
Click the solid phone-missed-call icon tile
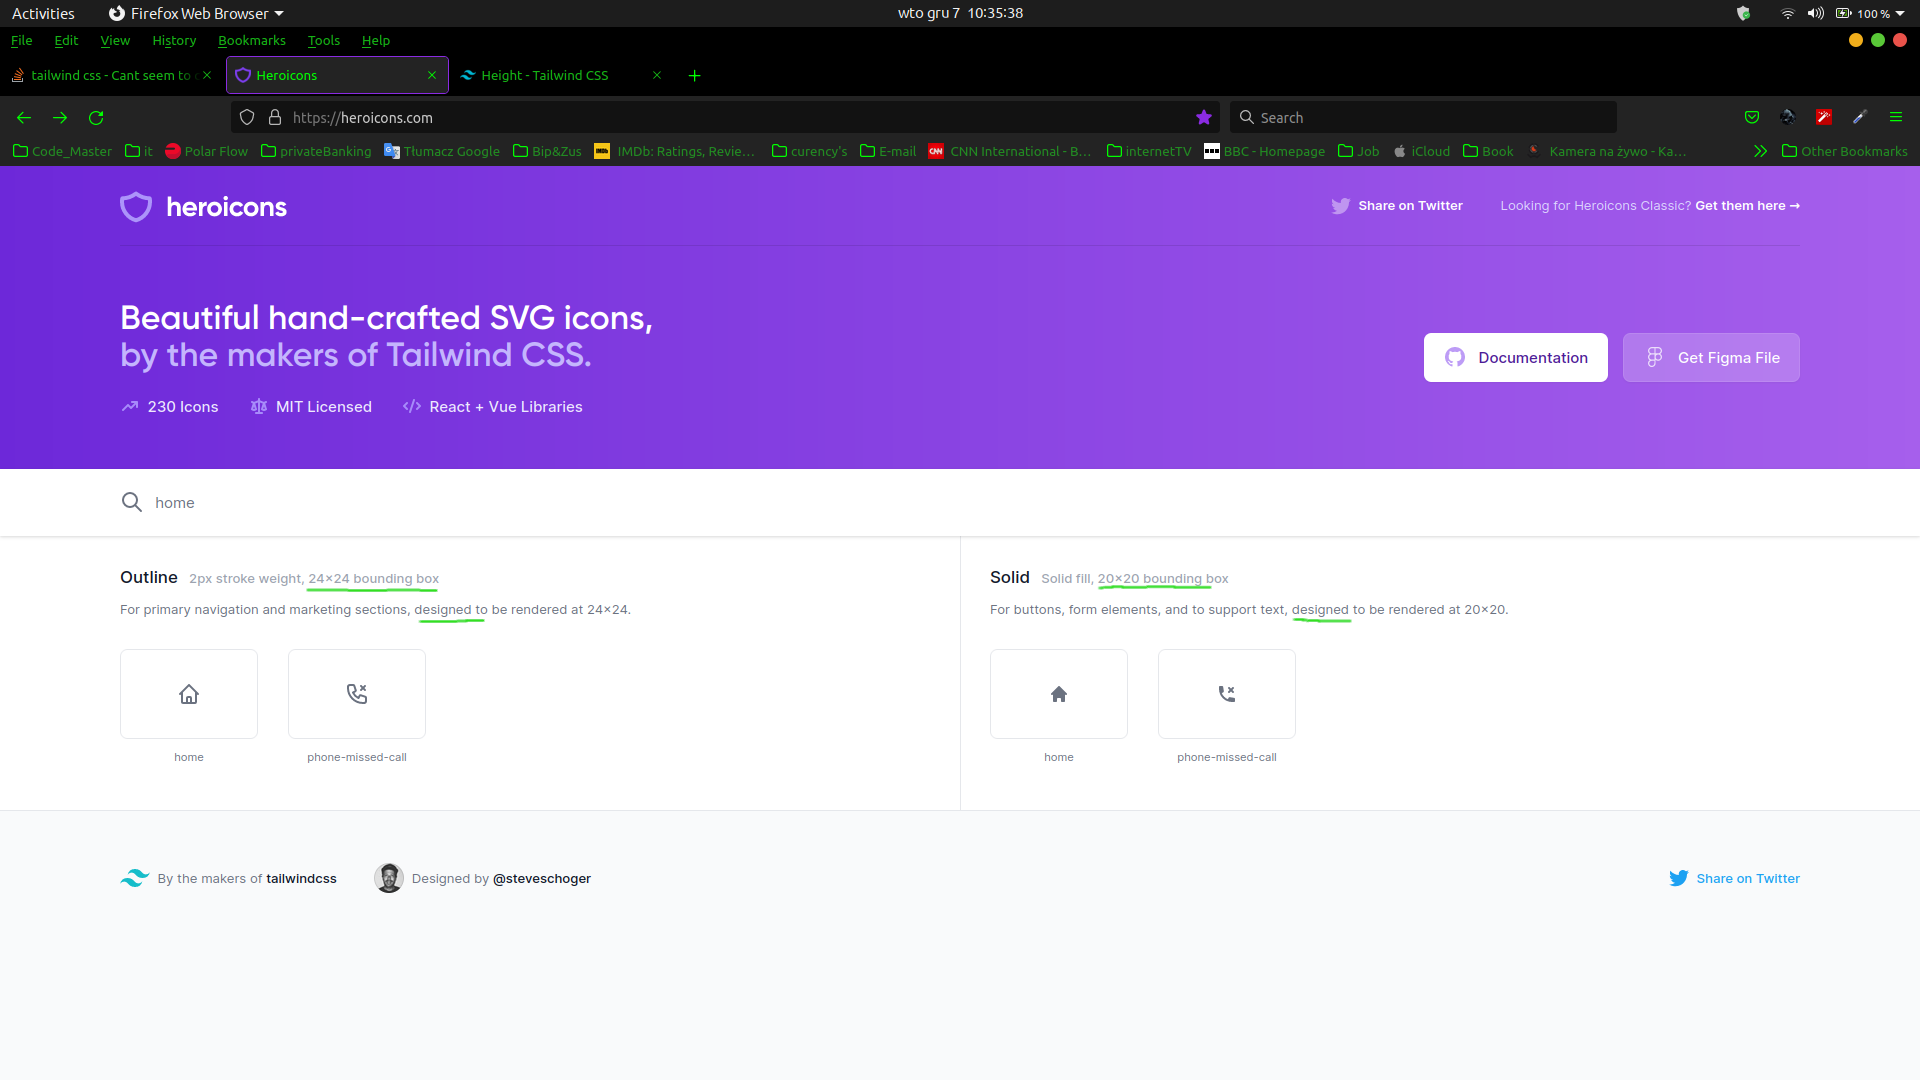point(1227,694)
